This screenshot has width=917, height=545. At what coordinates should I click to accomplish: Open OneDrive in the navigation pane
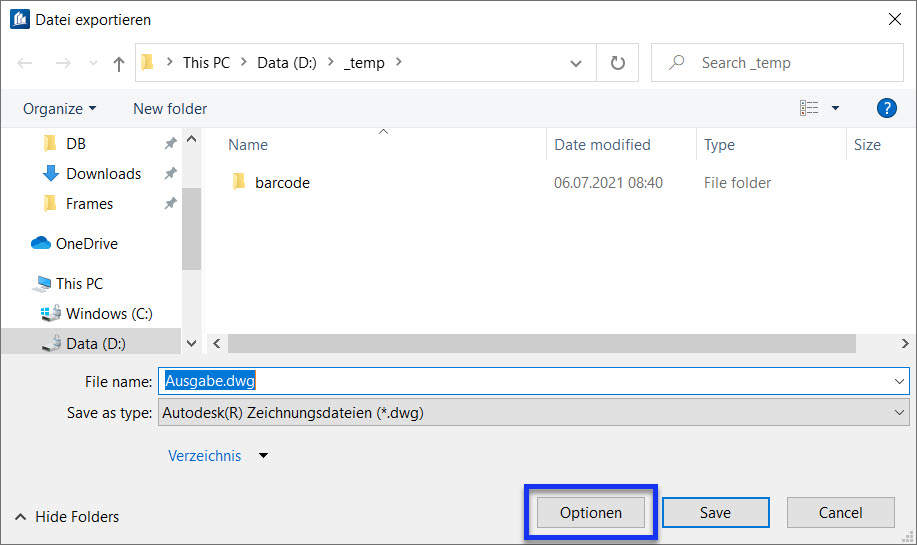tap(87, 243)
